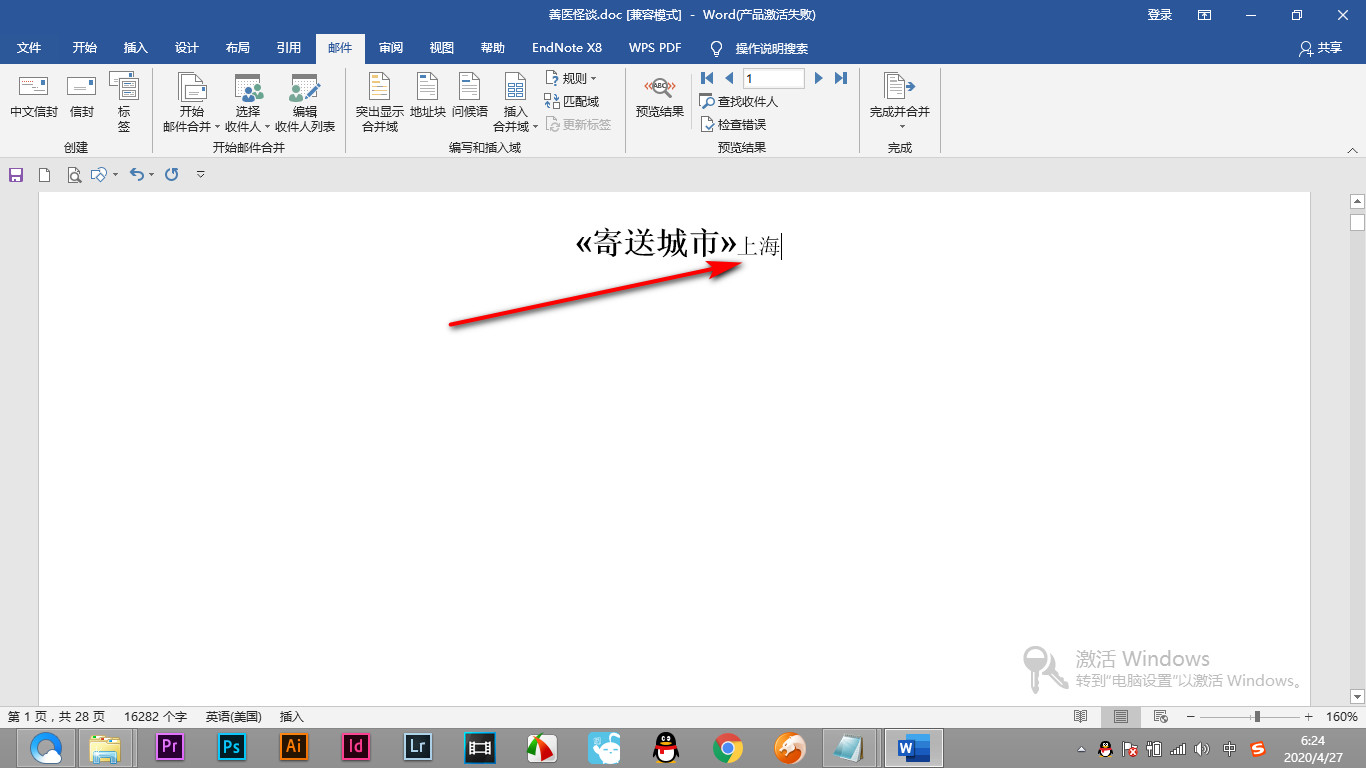Open 查找收件人 to find a recipient
Image resolution: width=1366 pixels, height=768 pixels.
738,101
